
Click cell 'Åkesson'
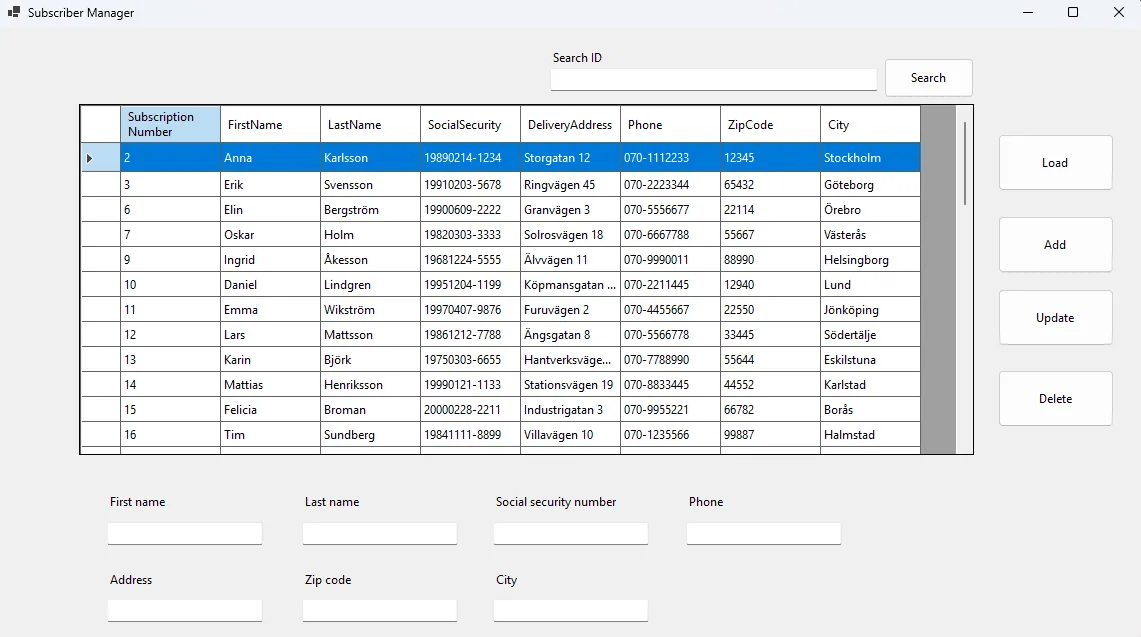pos(370,260)
